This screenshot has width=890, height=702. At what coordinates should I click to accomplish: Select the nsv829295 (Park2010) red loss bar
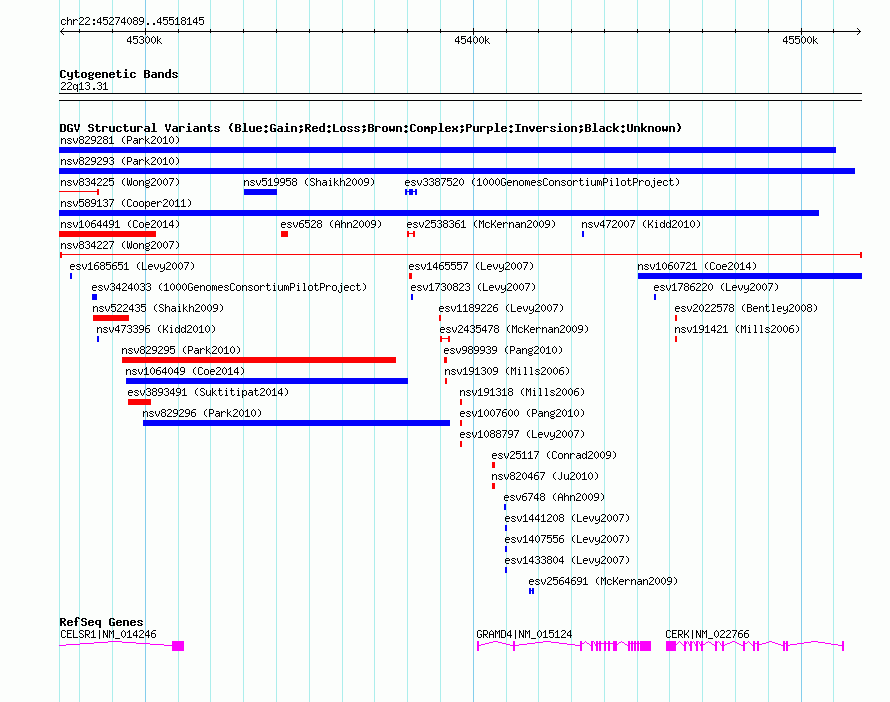[259, 360]
